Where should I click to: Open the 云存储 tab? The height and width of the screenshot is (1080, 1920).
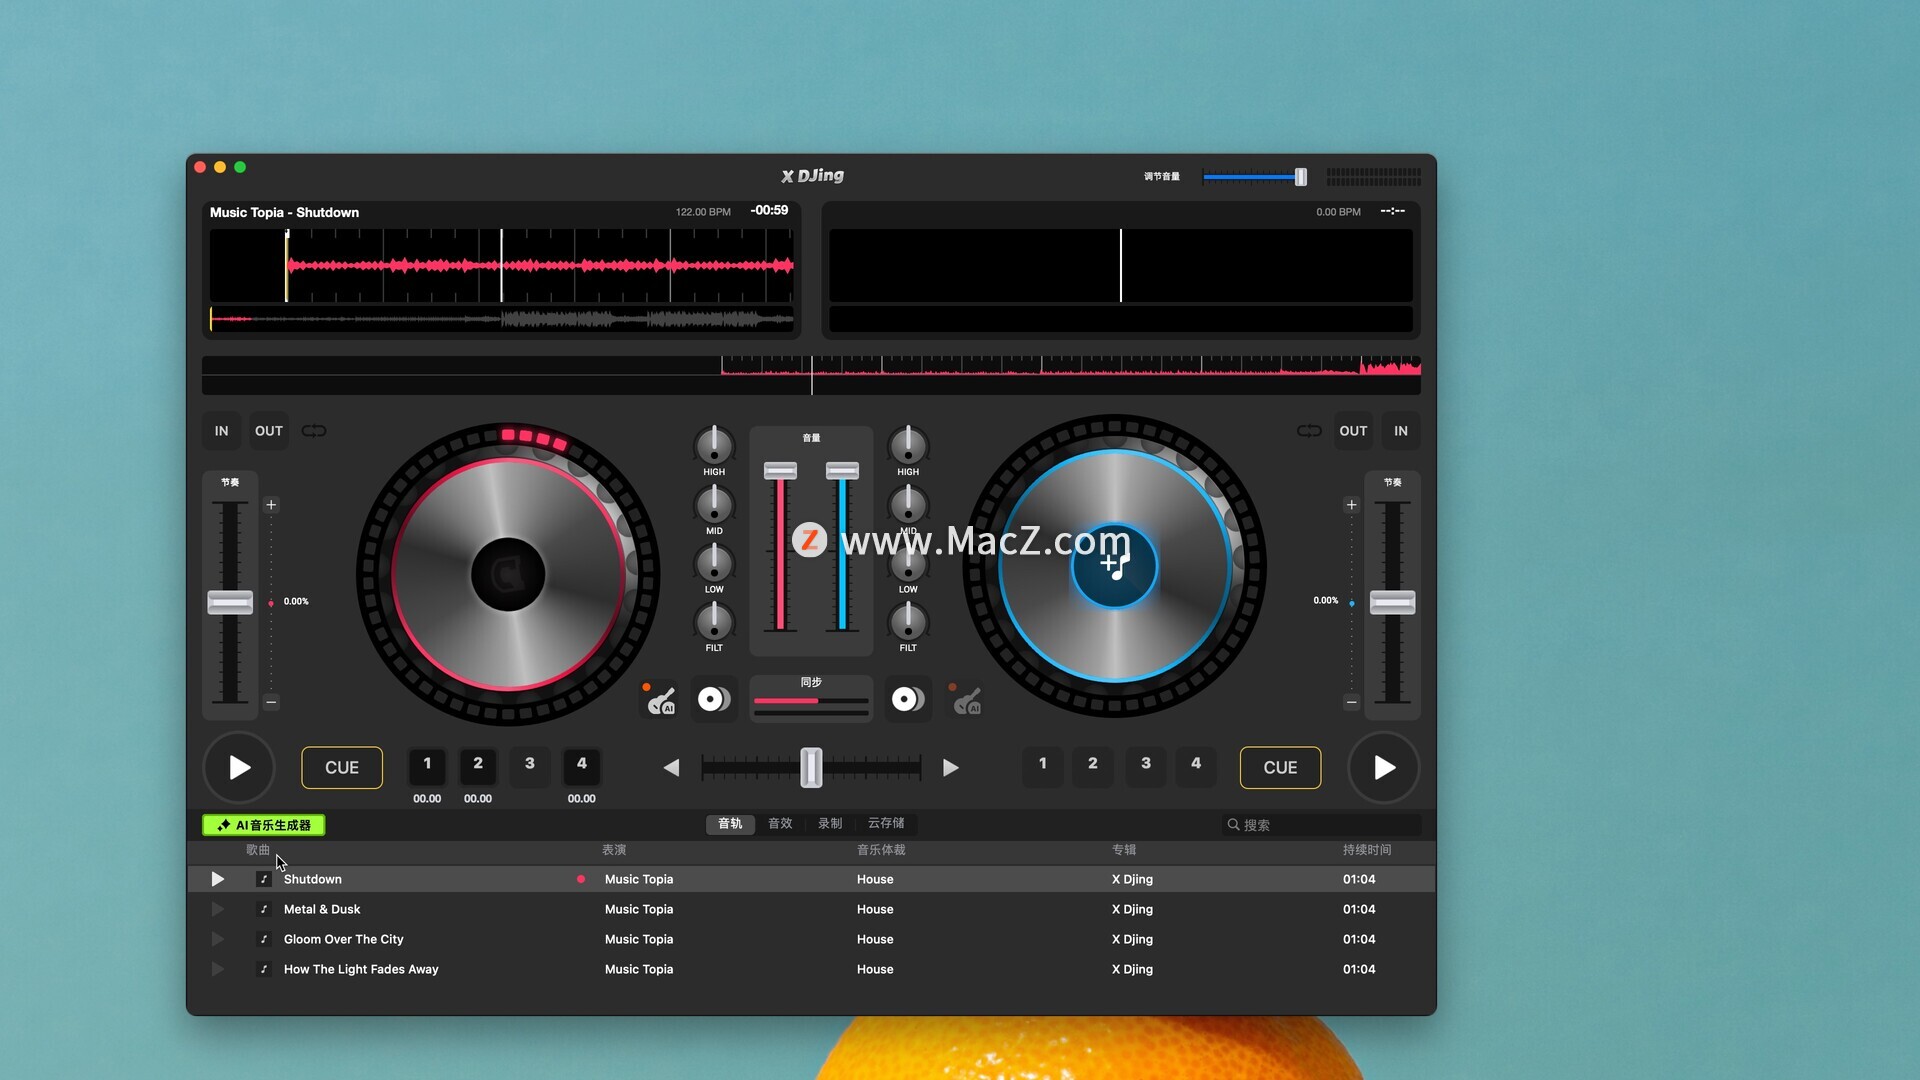click(886, 824)
